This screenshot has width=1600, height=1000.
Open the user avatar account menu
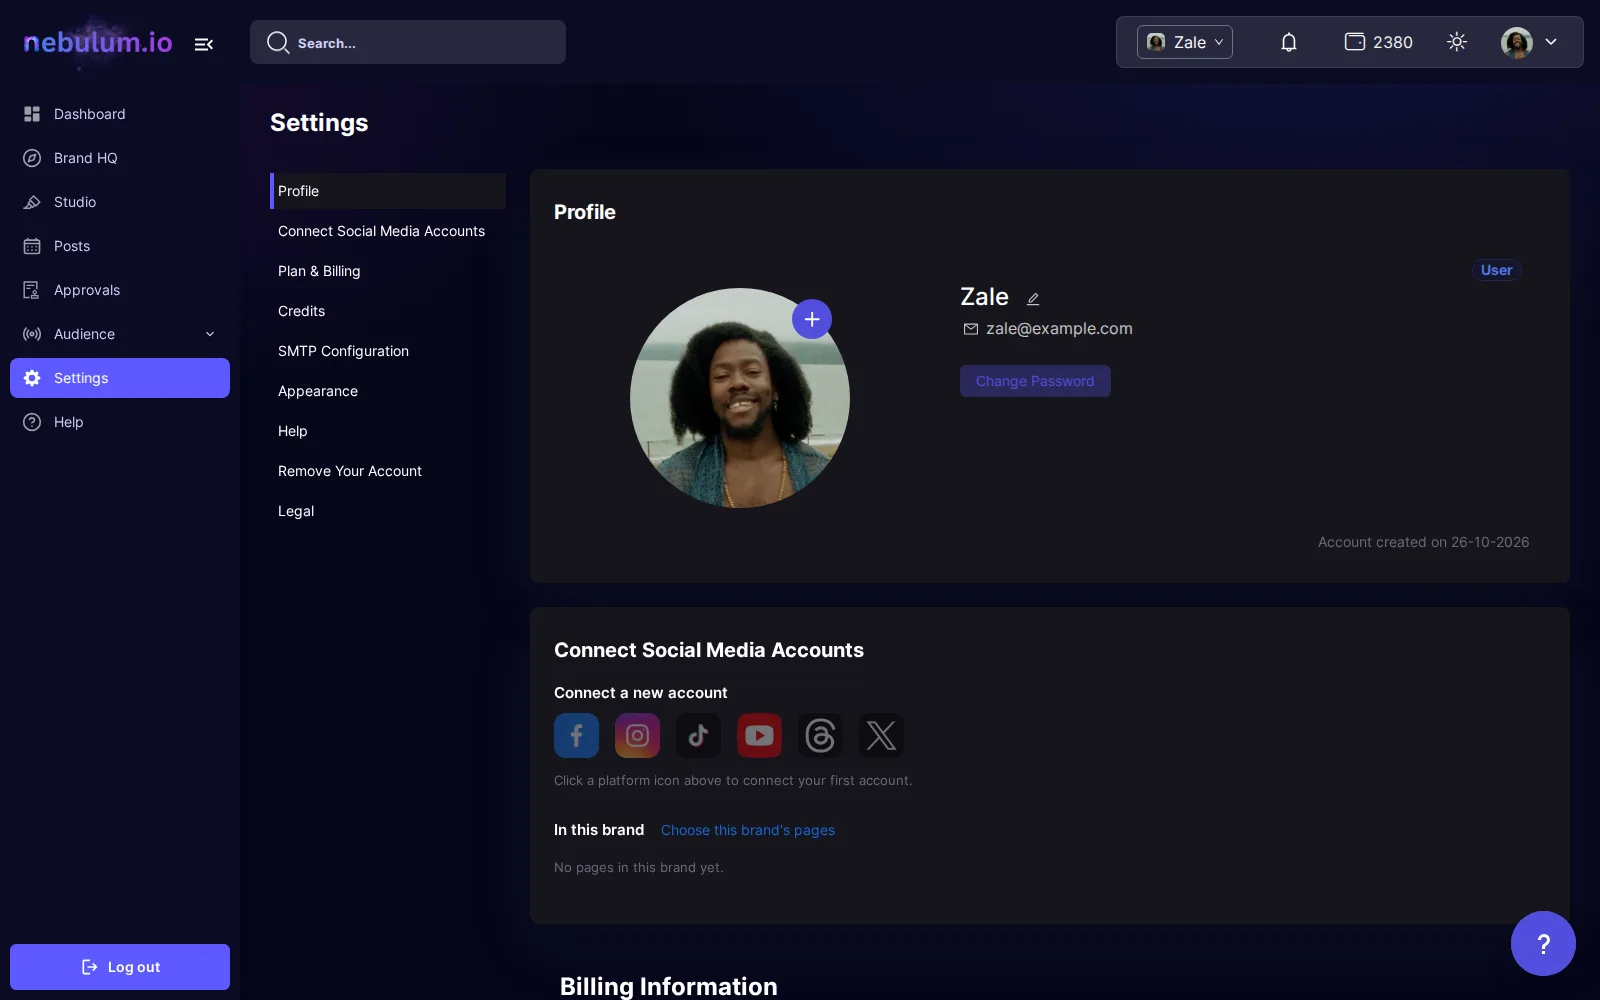[1530, 42]
